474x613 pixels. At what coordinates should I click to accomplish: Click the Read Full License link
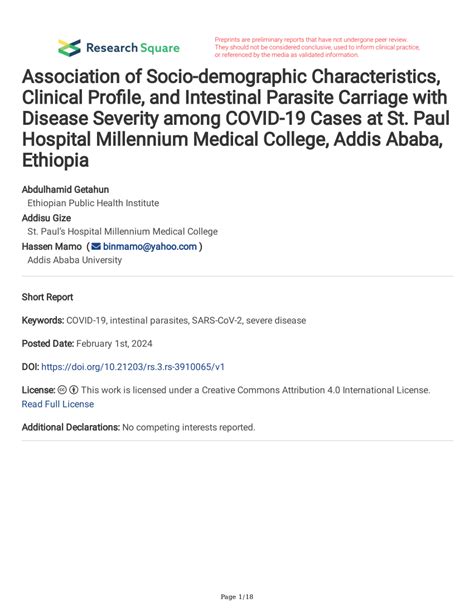(x=58, y=404)
